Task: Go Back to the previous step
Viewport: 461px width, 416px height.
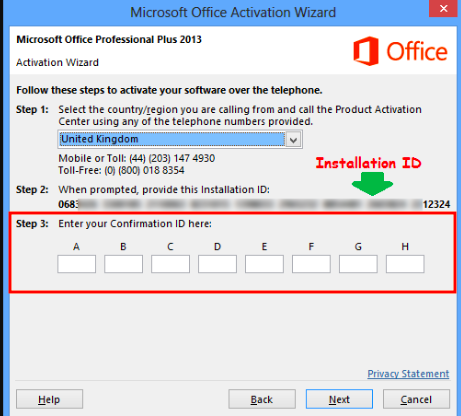Action: 262,399
